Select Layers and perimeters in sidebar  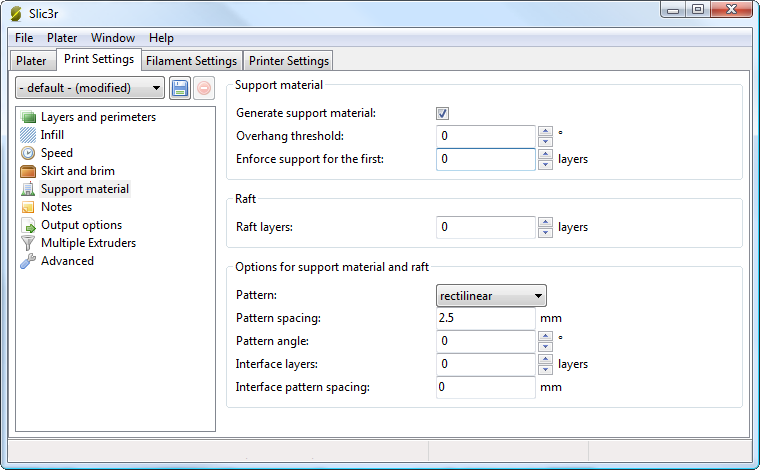coord(98,117)
